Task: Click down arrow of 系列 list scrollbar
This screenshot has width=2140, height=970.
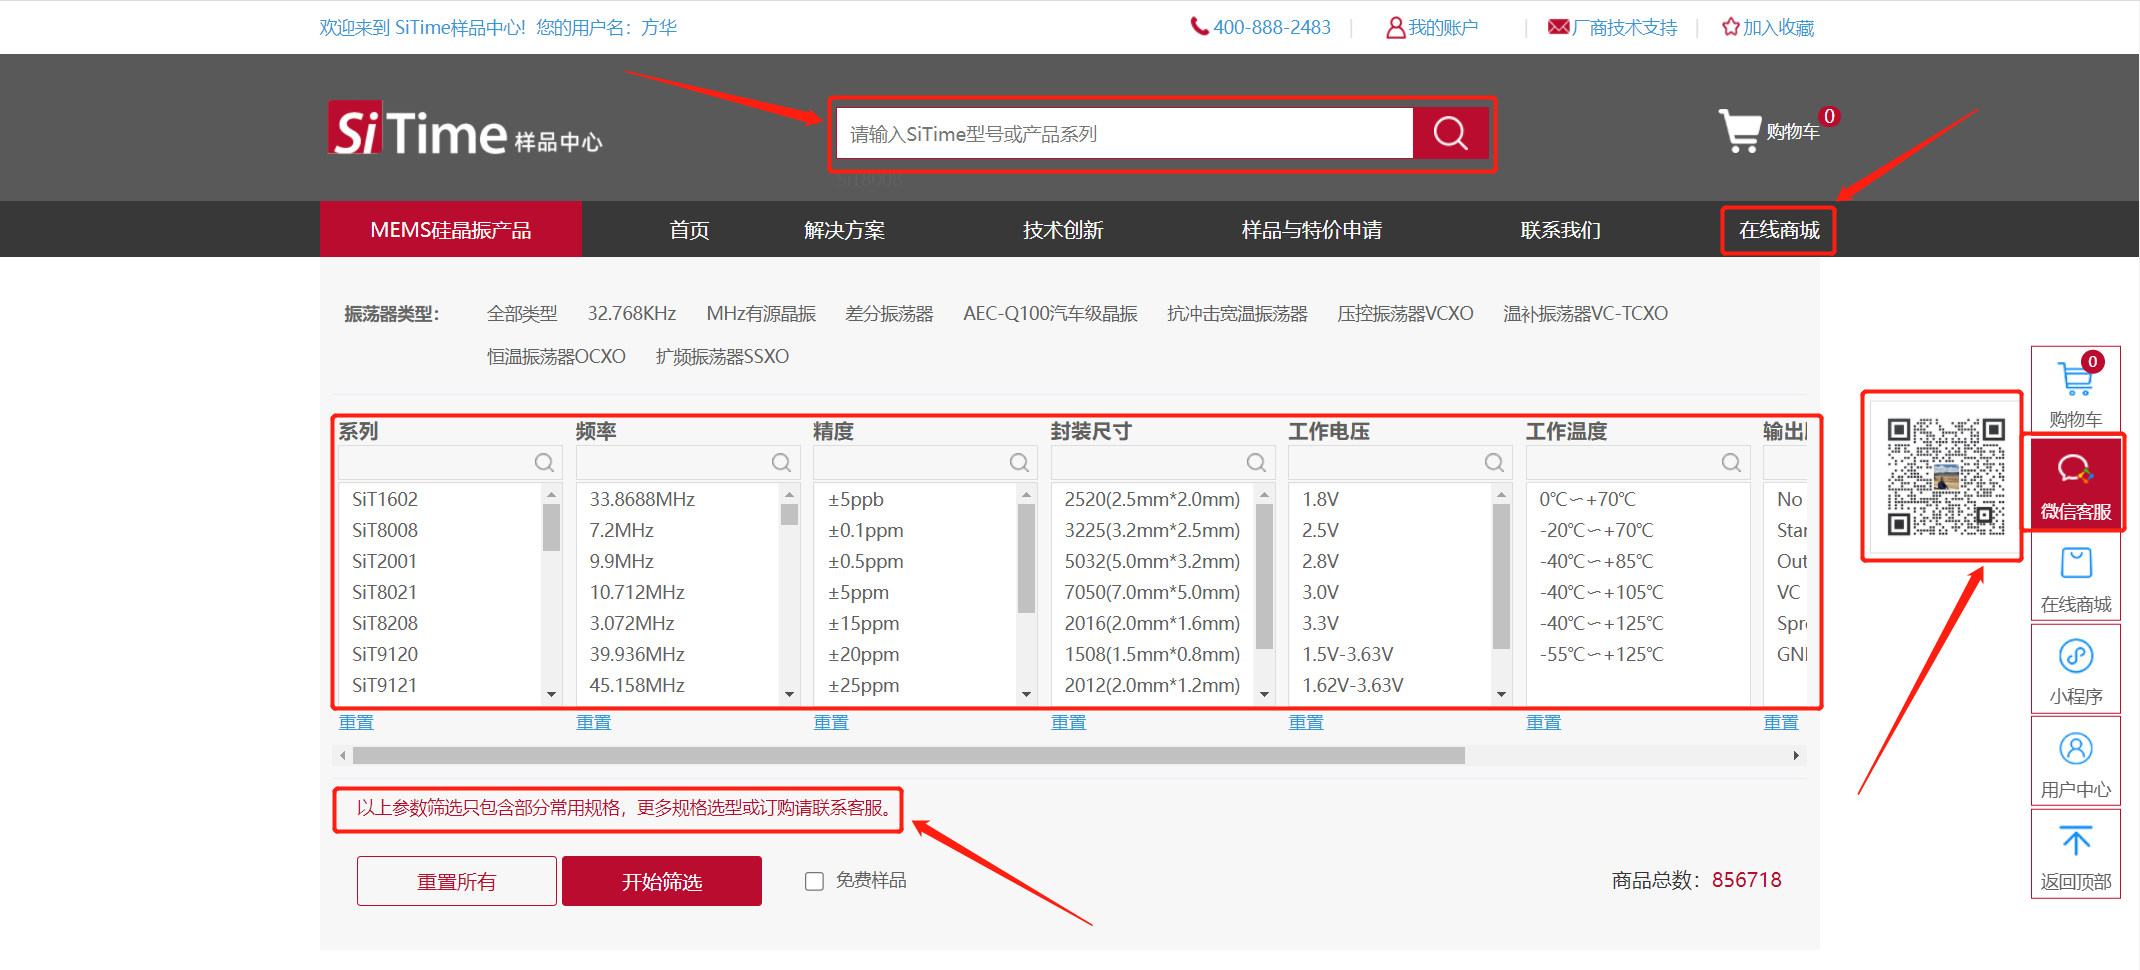Action: (551, 694)
